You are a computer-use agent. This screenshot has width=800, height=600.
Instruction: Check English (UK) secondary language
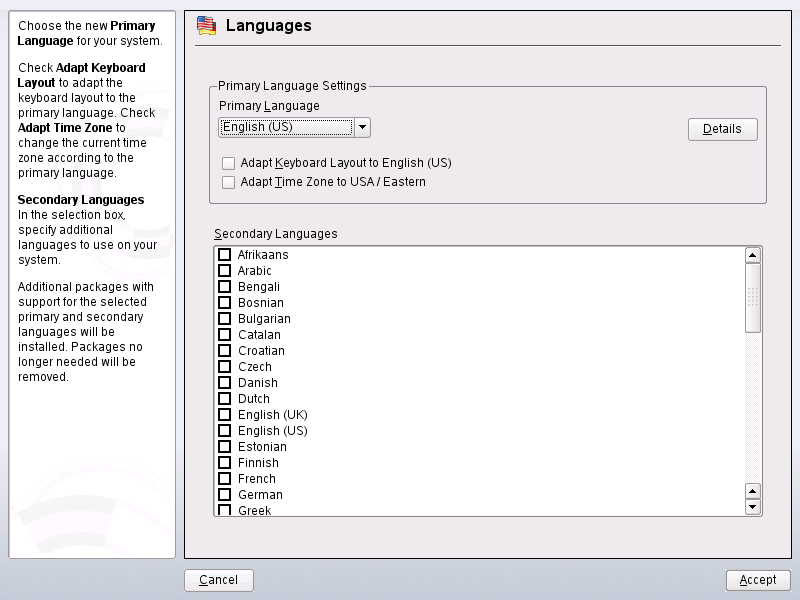coord(225,415)
